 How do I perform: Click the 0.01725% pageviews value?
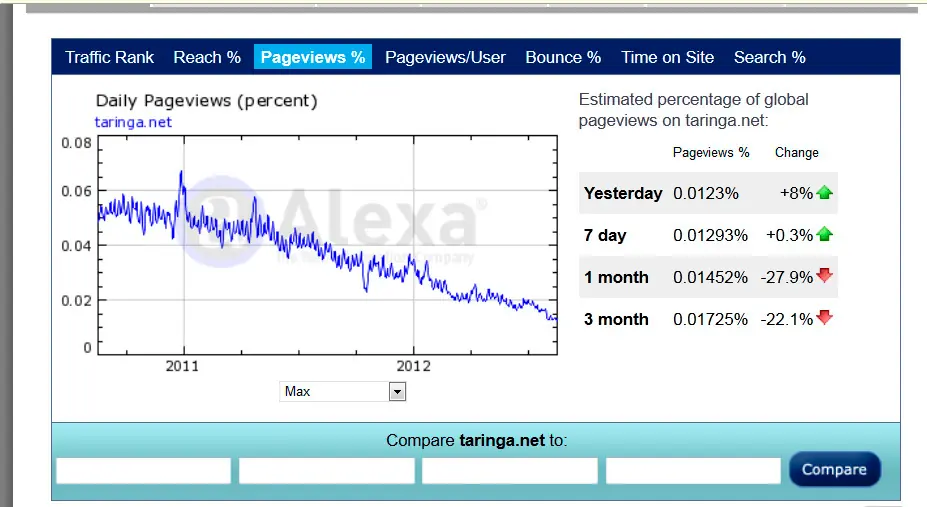pyautogui.click(x=711, y=319)
